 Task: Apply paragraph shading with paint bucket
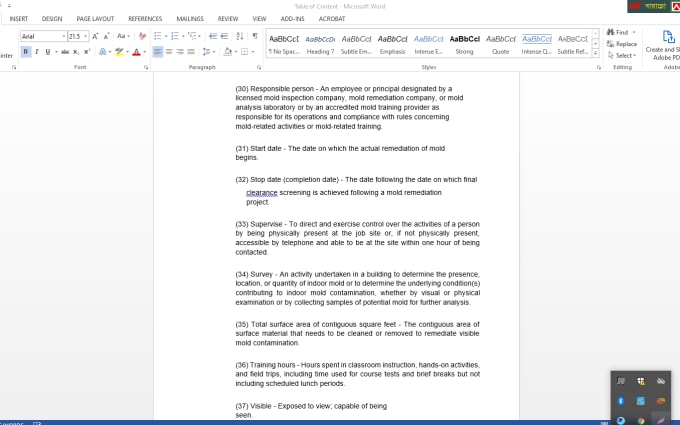(228, 52)
